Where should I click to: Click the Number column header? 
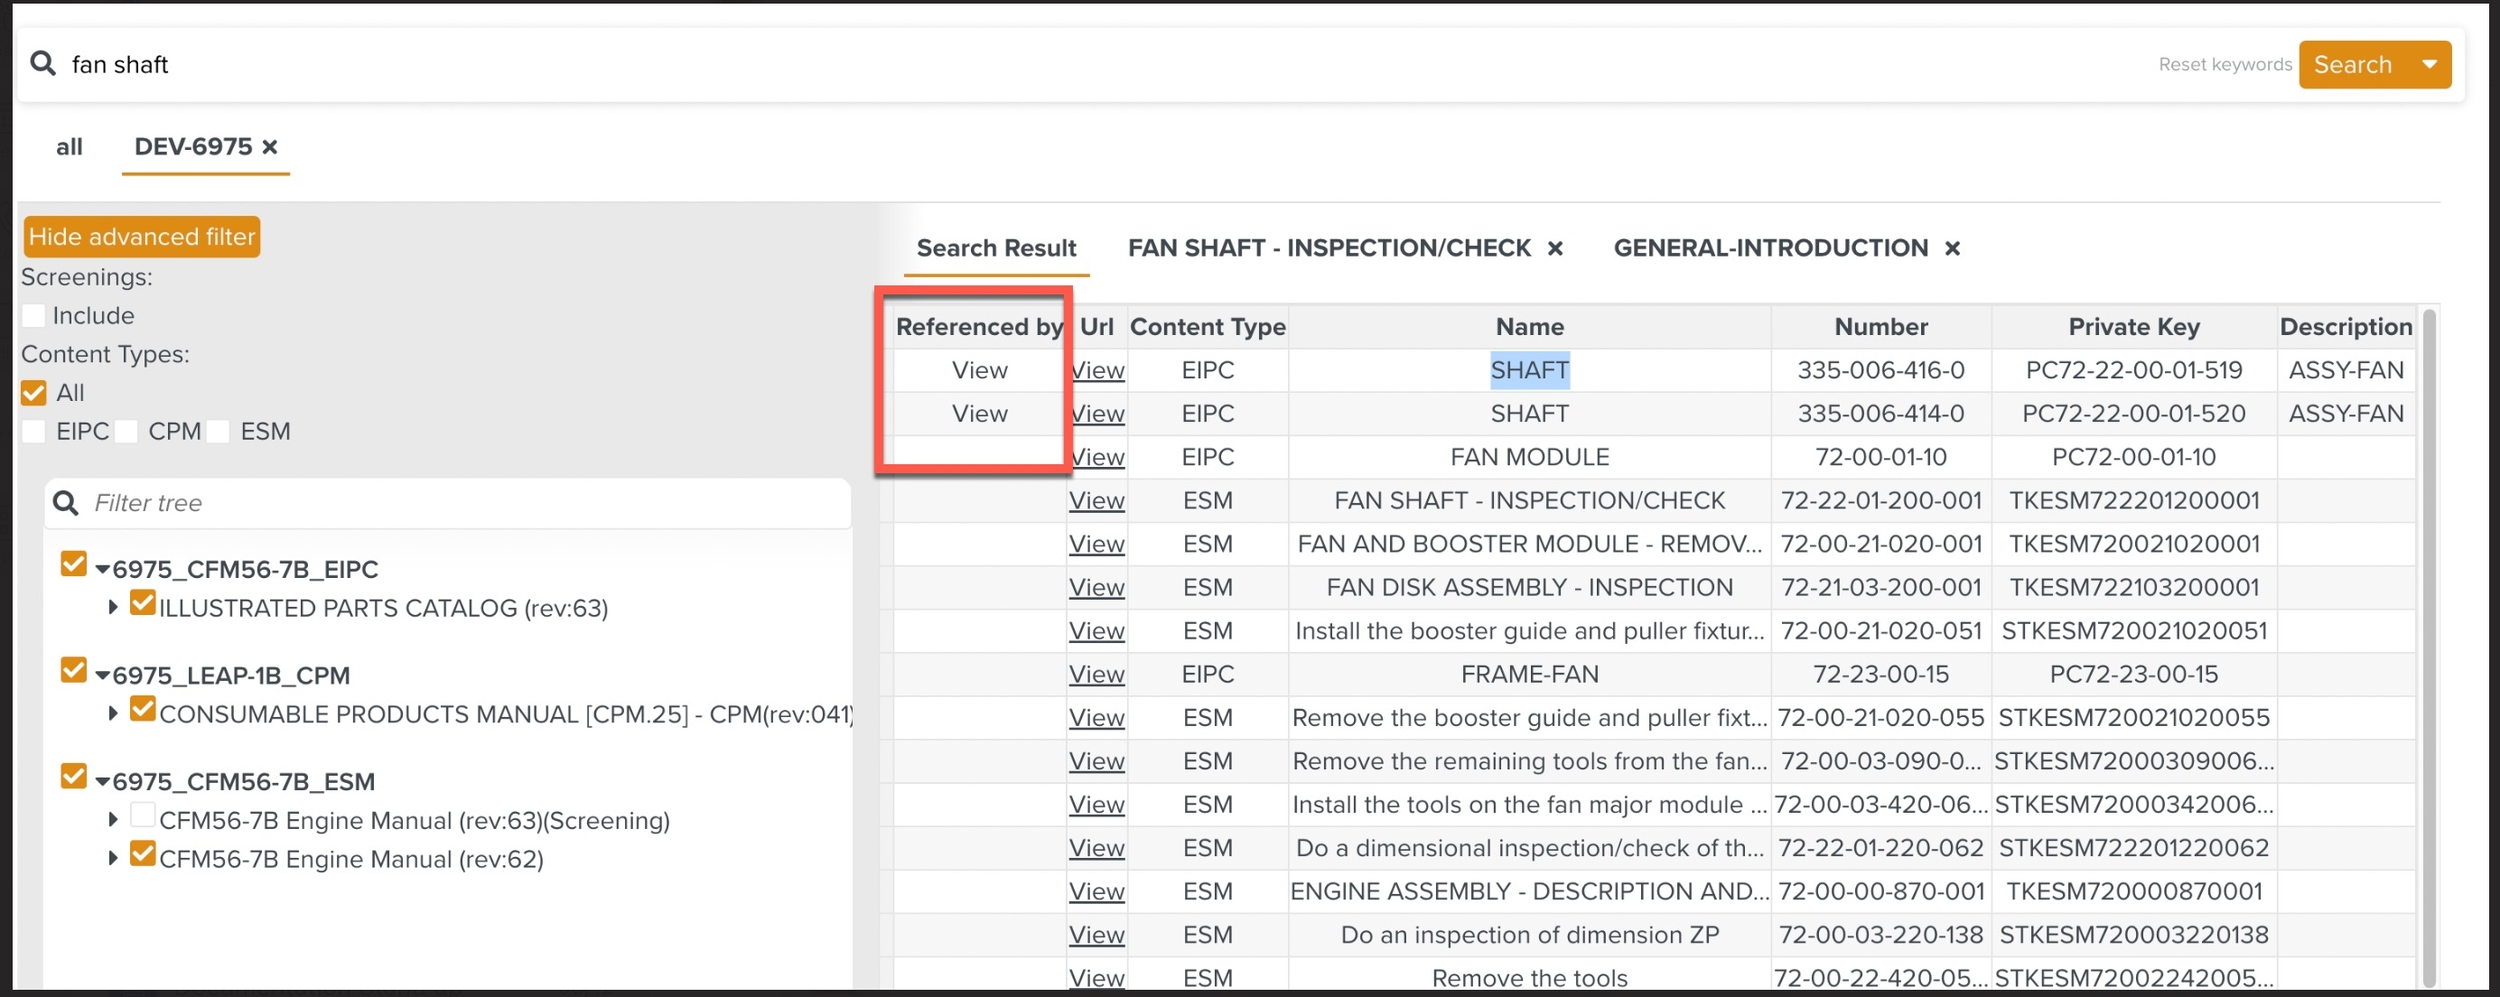point(1880,326)
